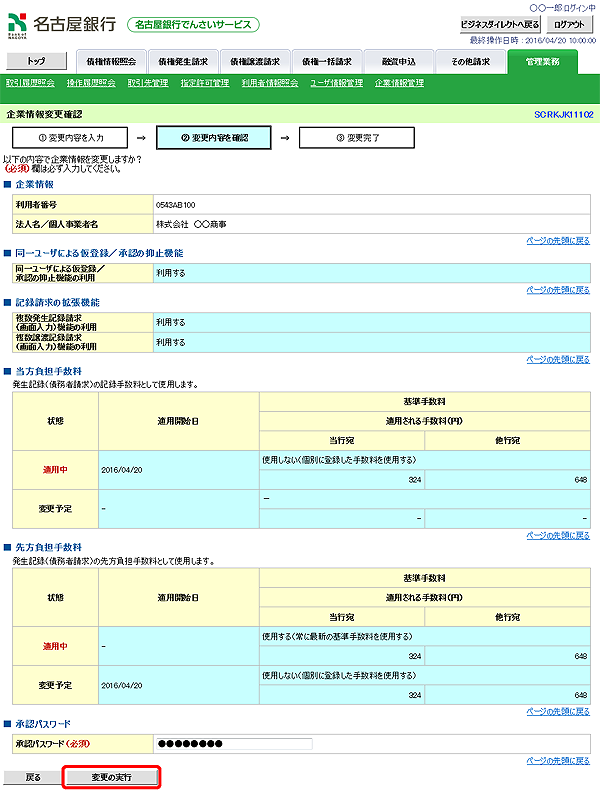This screenshot has height=793, width=600.
Task: Open 企業情報管理 link
Action: click(x=399, y=83)
